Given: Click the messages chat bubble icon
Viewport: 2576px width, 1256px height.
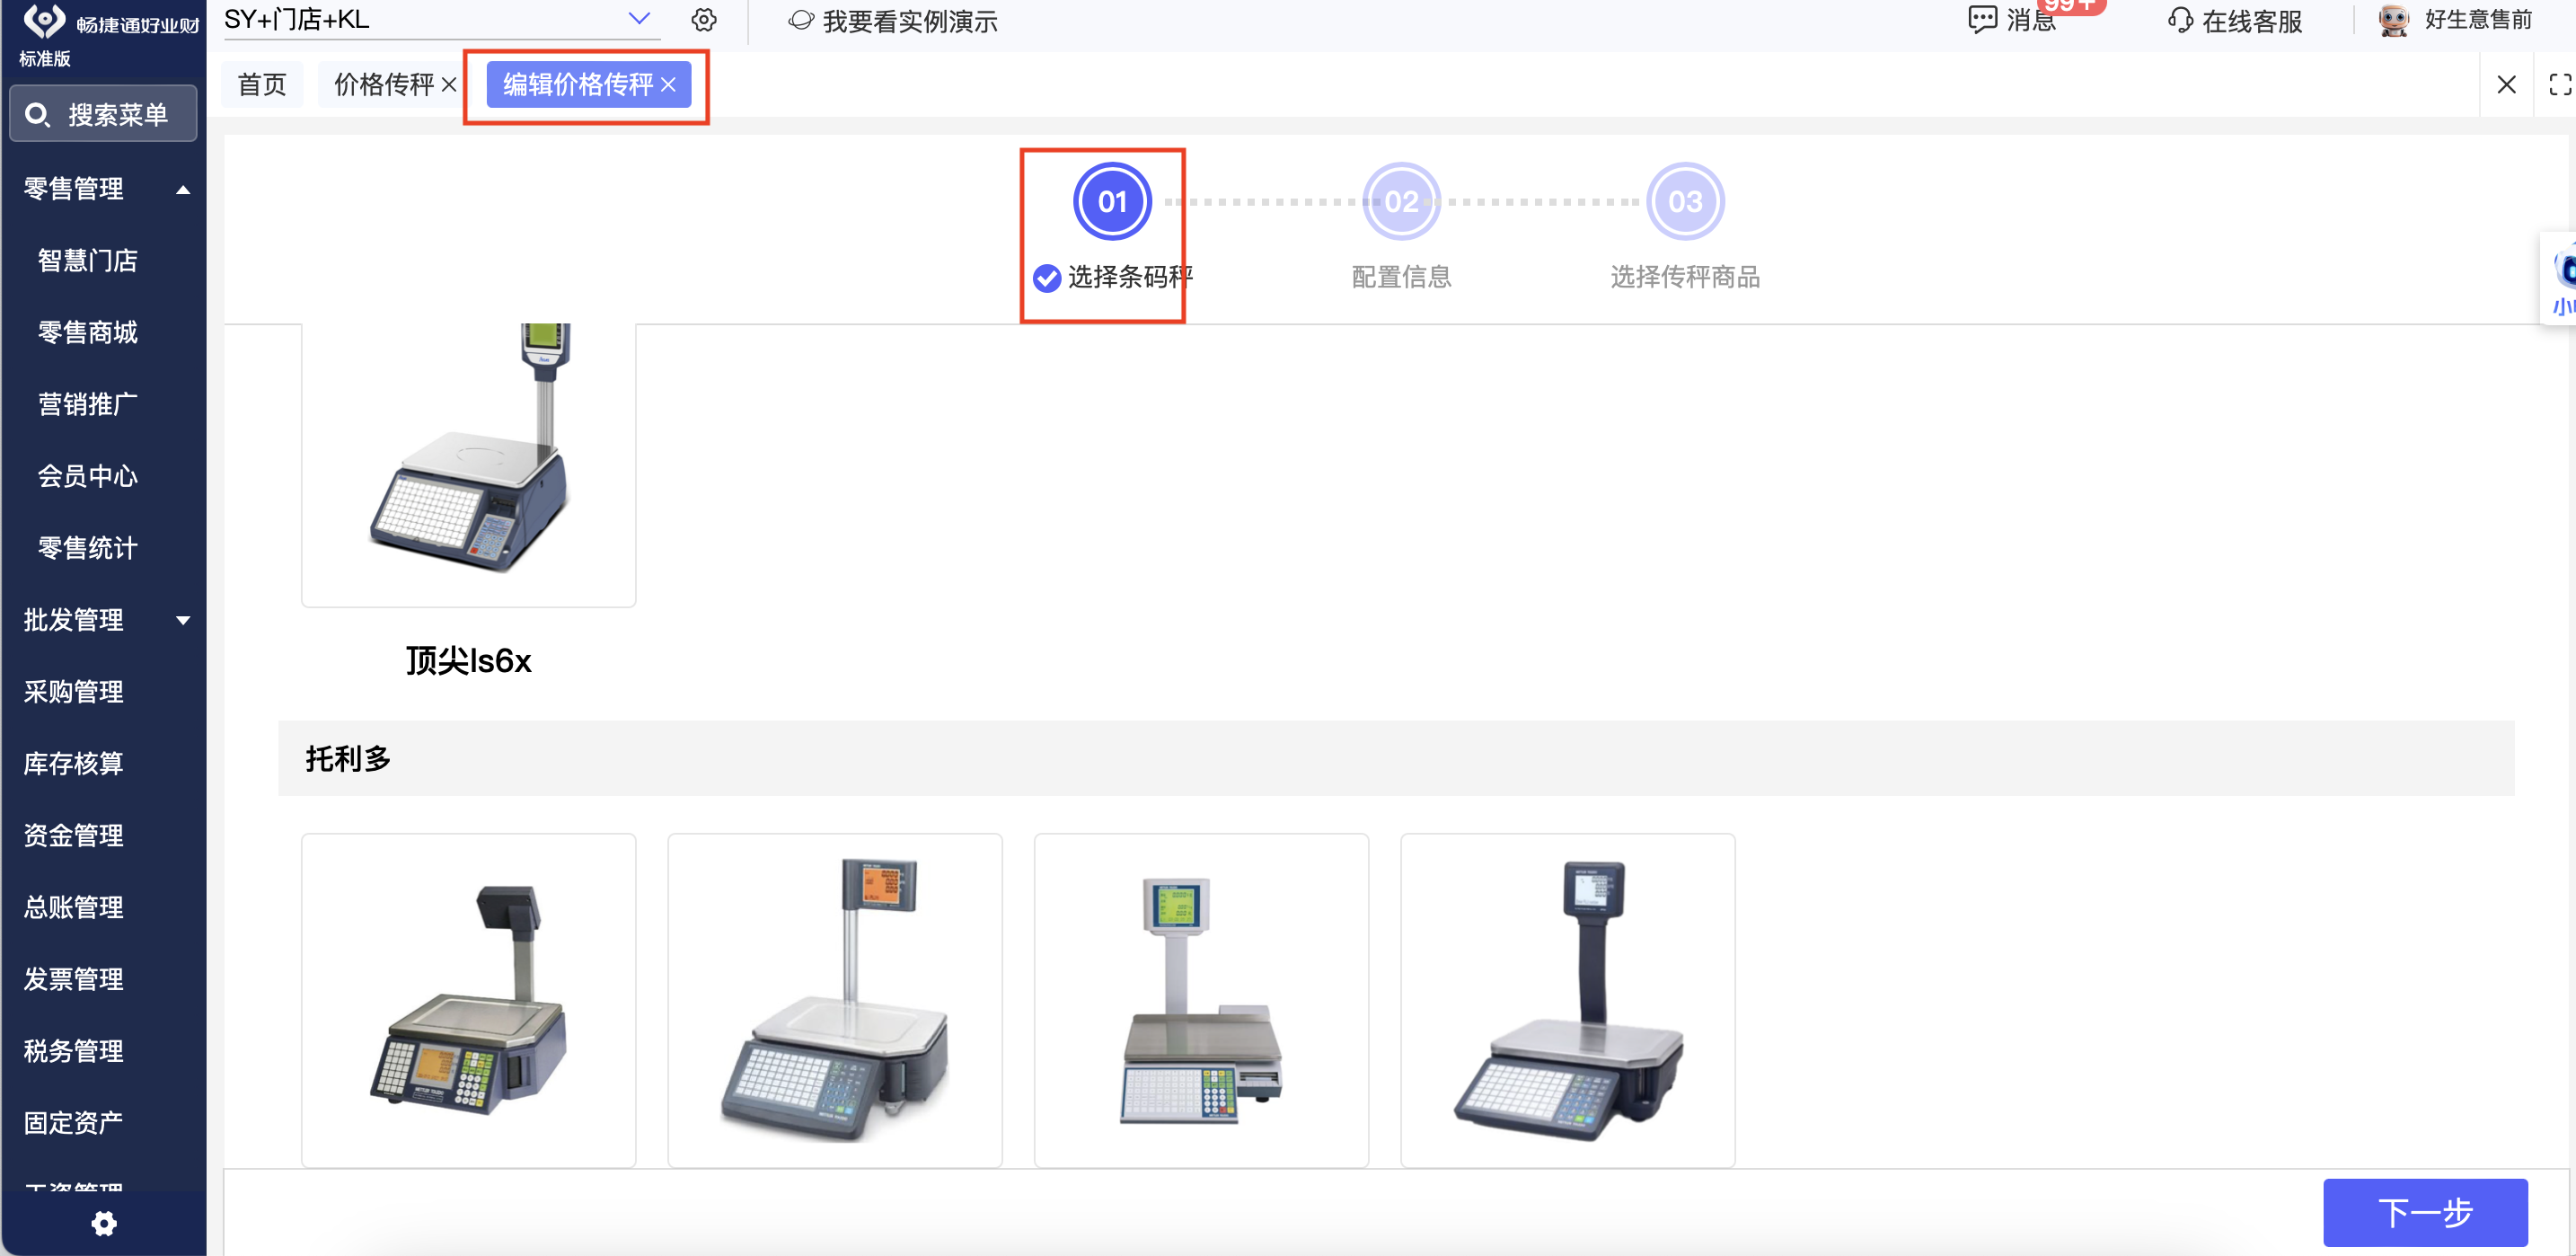Looking at the screenshot, I should pos(1982,20).
